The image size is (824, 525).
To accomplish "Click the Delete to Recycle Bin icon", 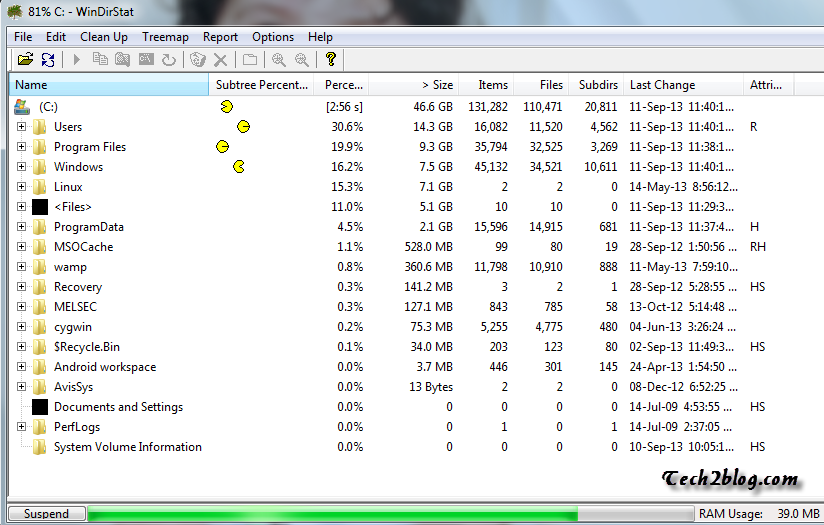I will tap(198, 59).
